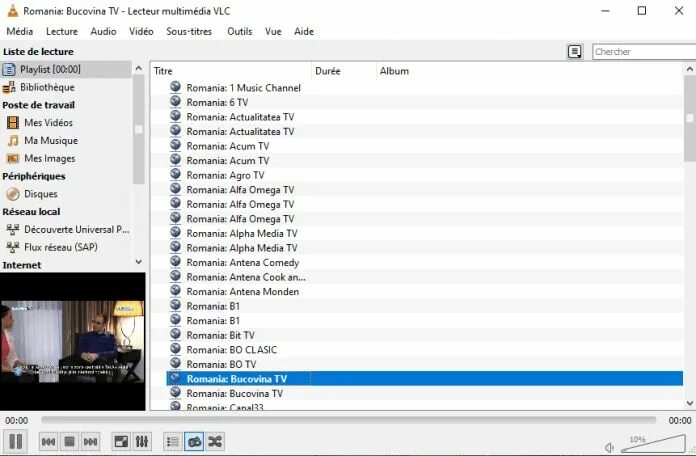The height and width of the screenshot is (456, 696).
Task: Click the Bibliothèque icon
Action: [9, 87]
